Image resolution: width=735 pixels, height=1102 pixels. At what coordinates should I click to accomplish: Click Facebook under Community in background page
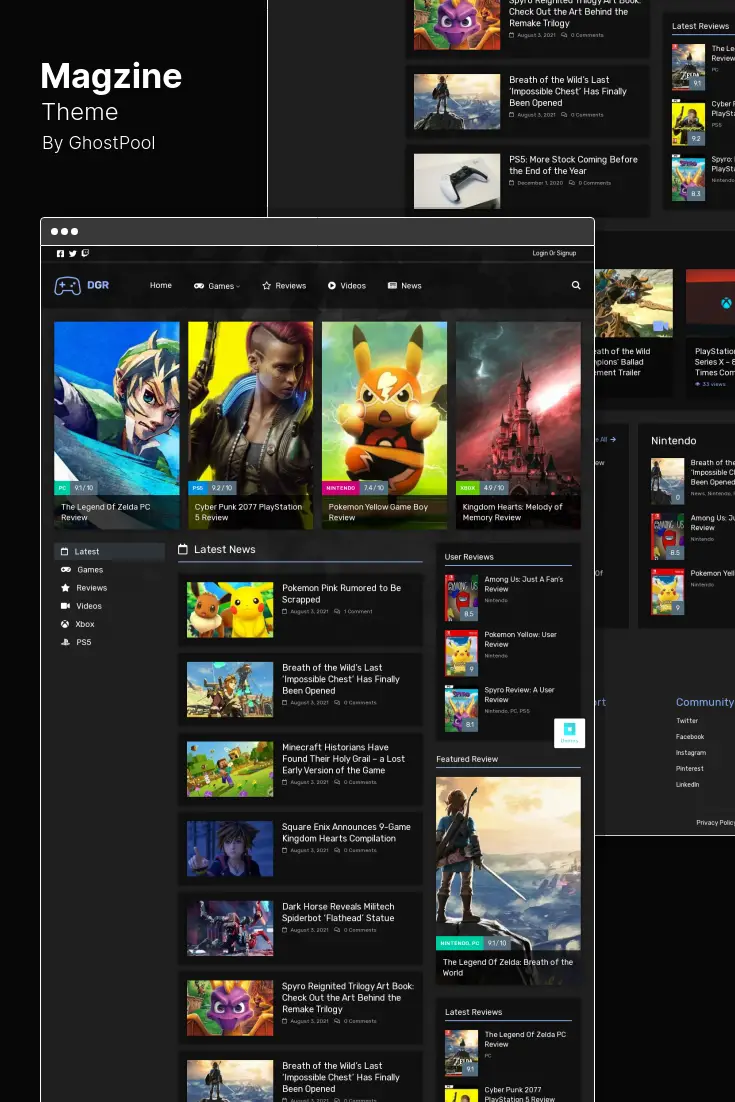tap(690, 737)
